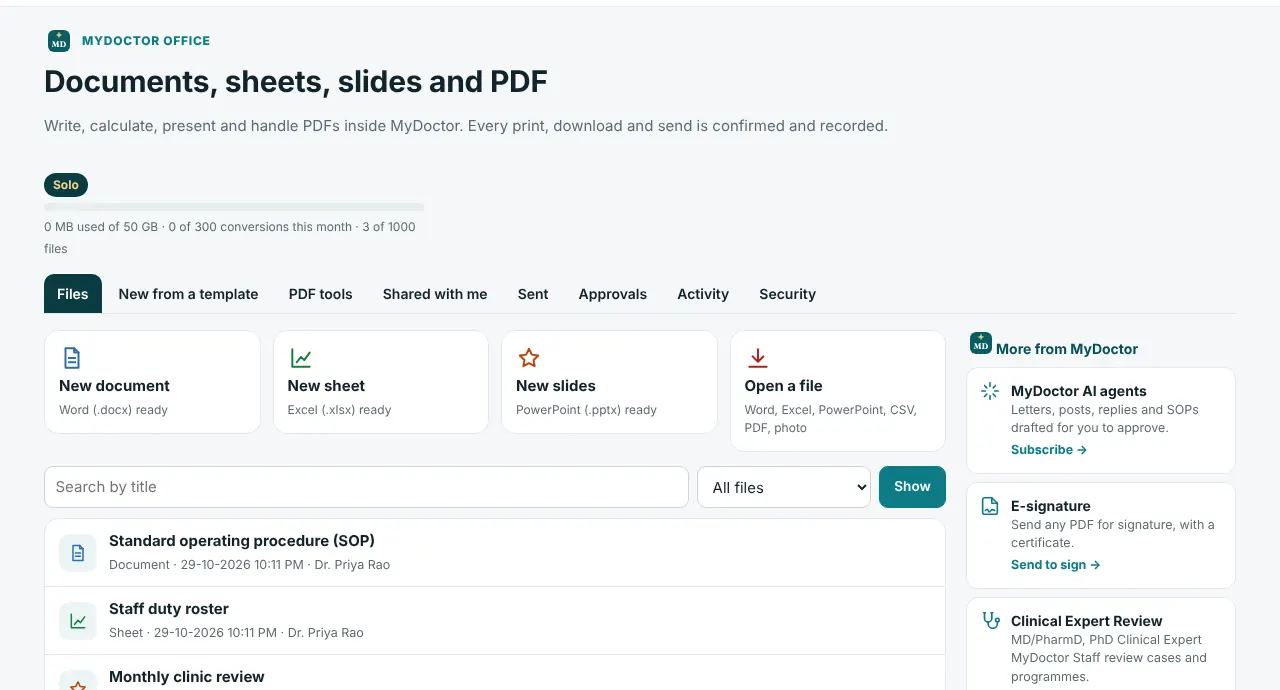Screen dimensions: 1280x690
Task: Click the MyDoctor AI agents spinner icon
Action: tap(990, 391)
